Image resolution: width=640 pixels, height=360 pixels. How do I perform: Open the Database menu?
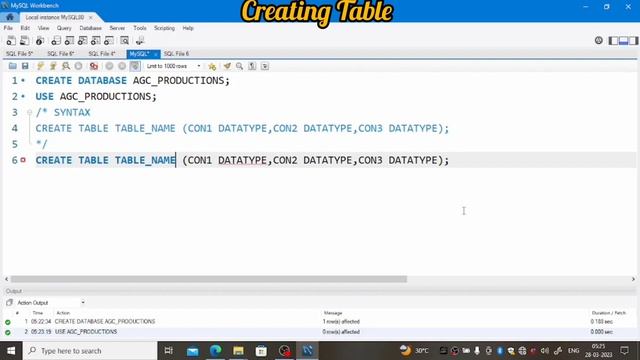90,28
